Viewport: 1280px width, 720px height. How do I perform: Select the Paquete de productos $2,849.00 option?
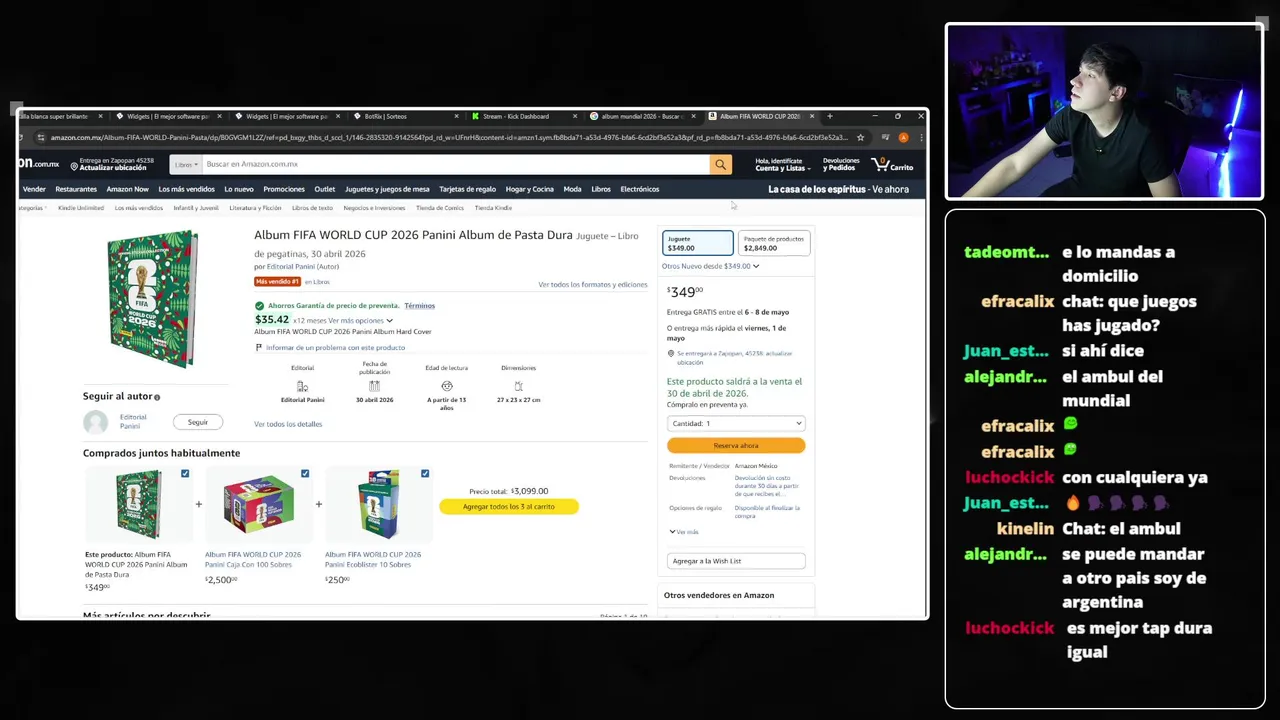point(774,243)
